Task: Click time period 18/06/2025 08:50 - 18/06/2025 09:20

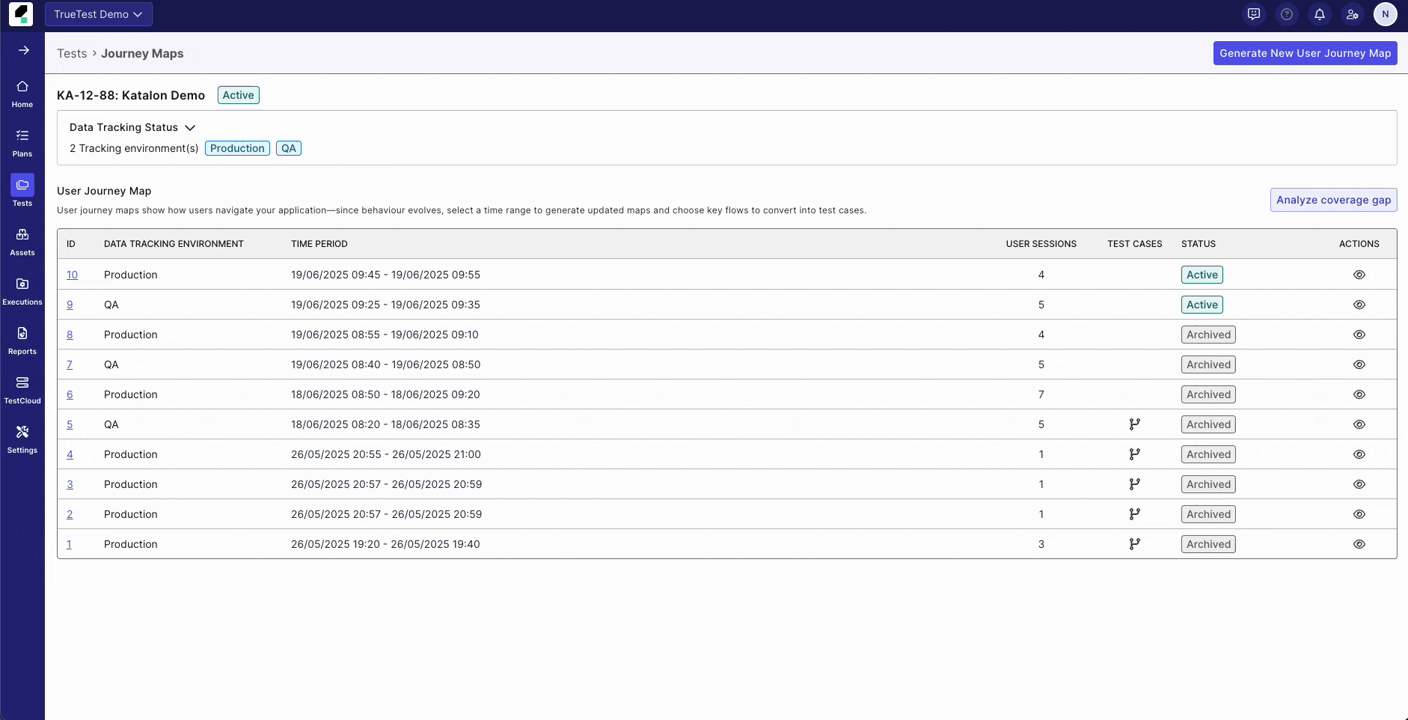Action: click(x=385, y=394)
